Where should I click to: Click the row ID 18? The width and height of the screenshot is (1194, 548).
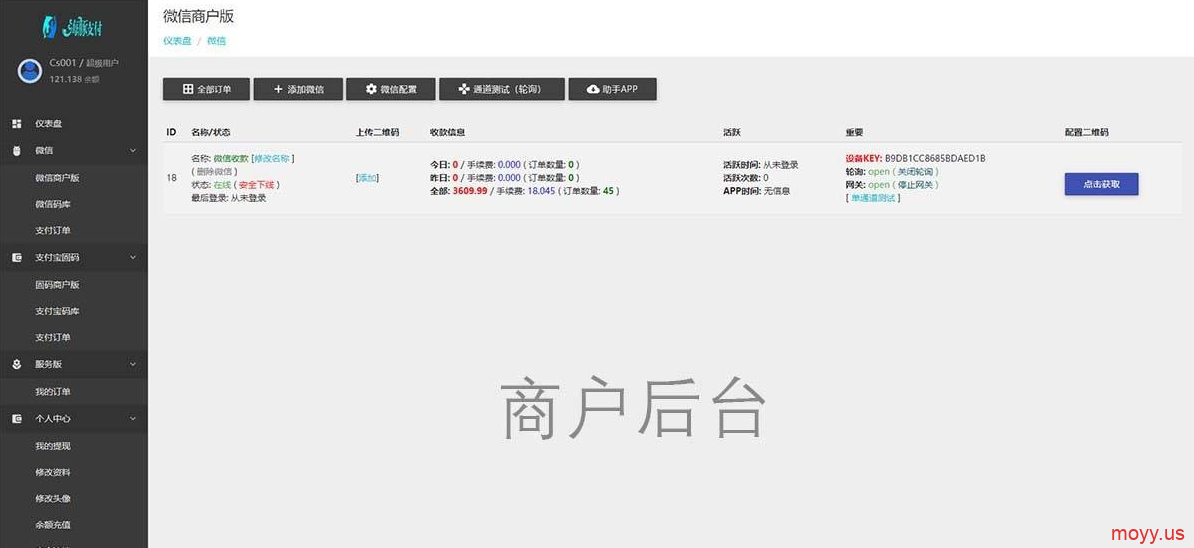[171, 178]
